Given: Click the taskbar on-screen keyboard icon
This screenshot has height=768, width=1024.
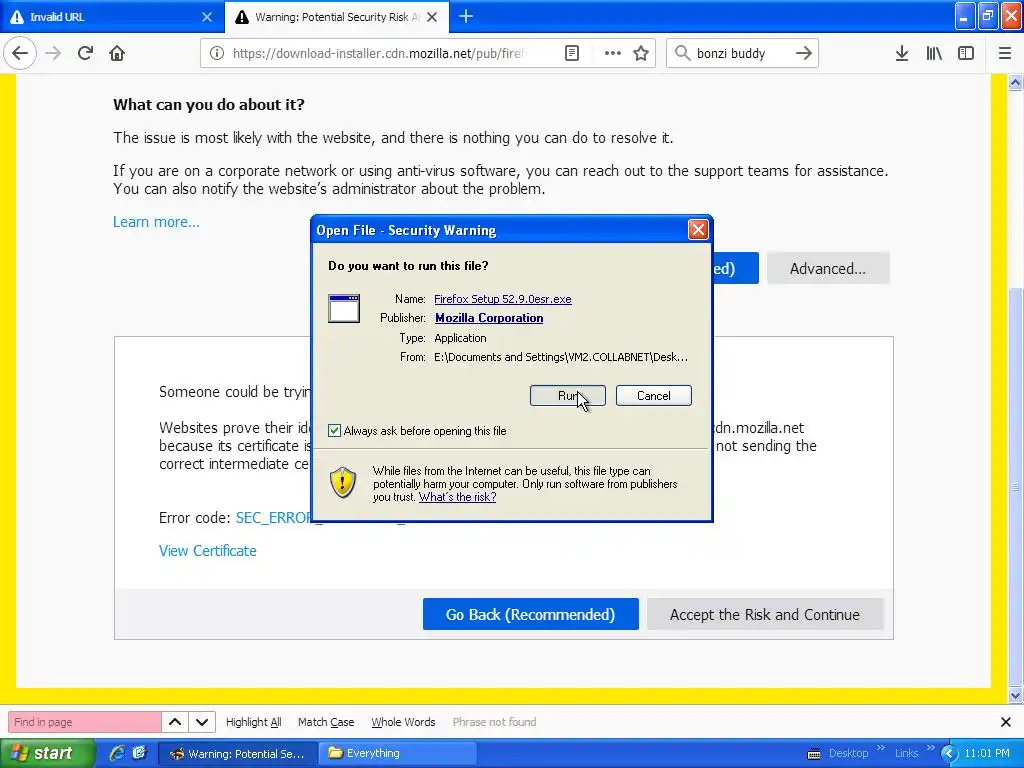Looking at the screenshot, I should (814, 754).
